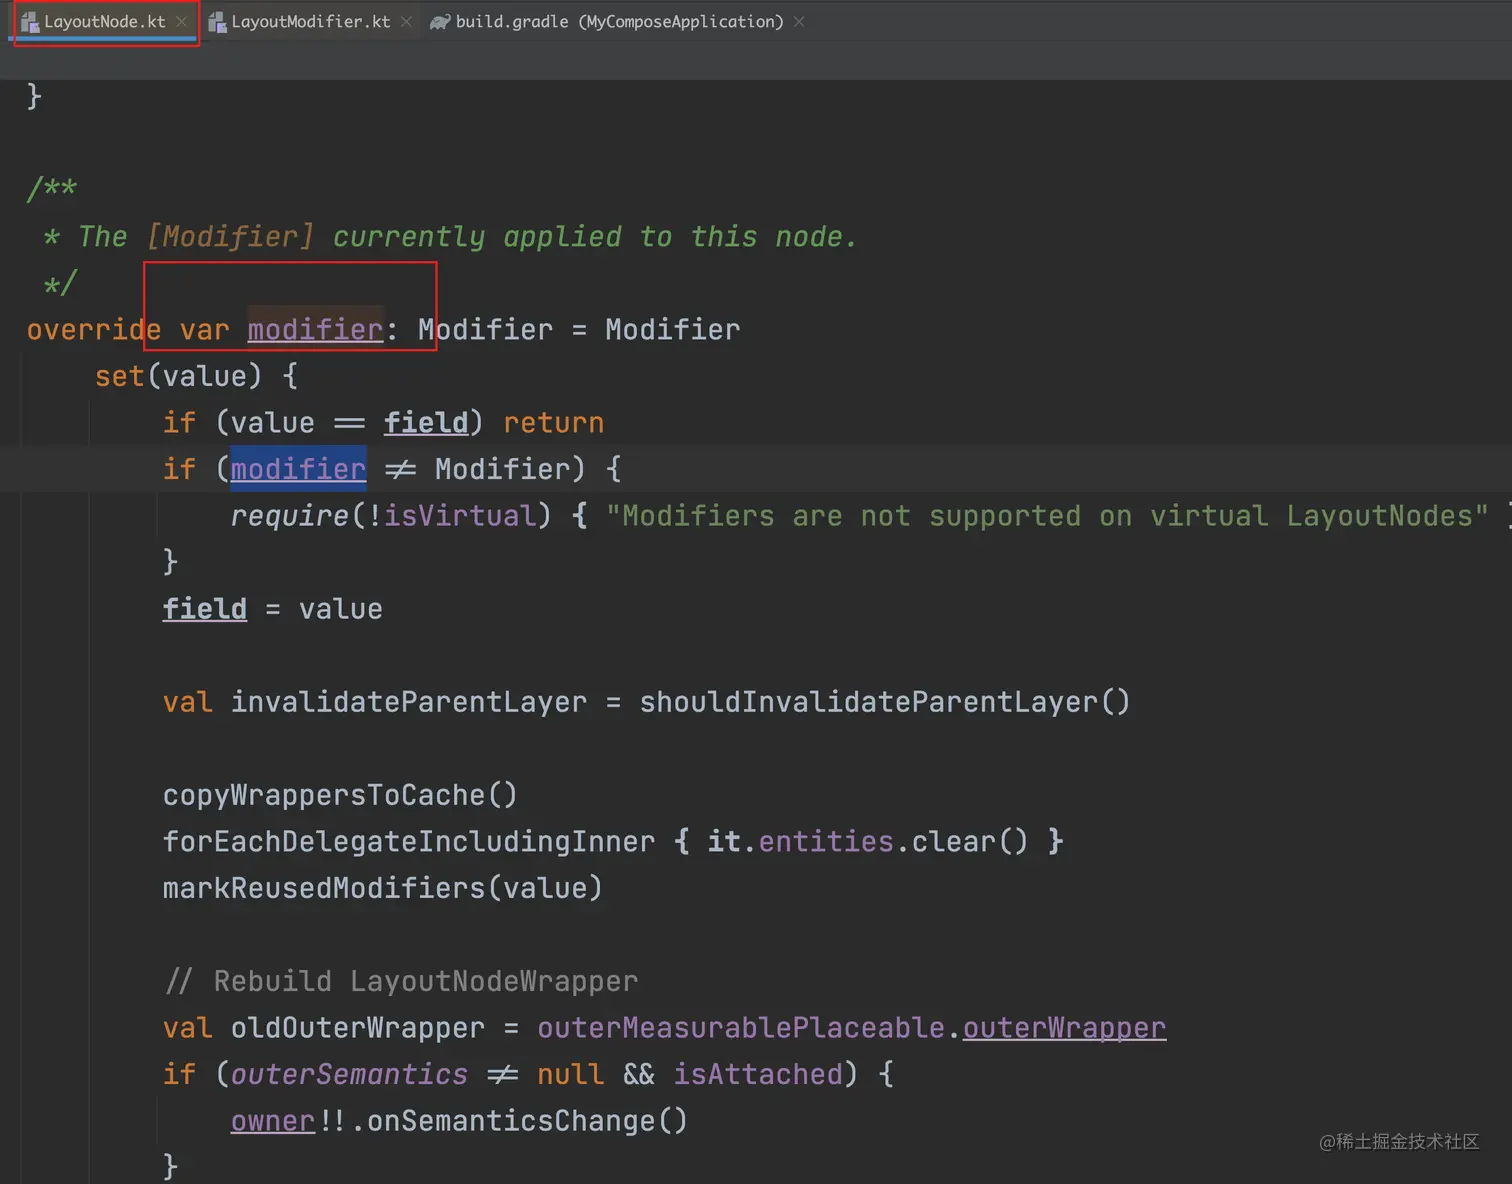Click the 'return' keyword
The image size is (1512, 1184).
554,422
